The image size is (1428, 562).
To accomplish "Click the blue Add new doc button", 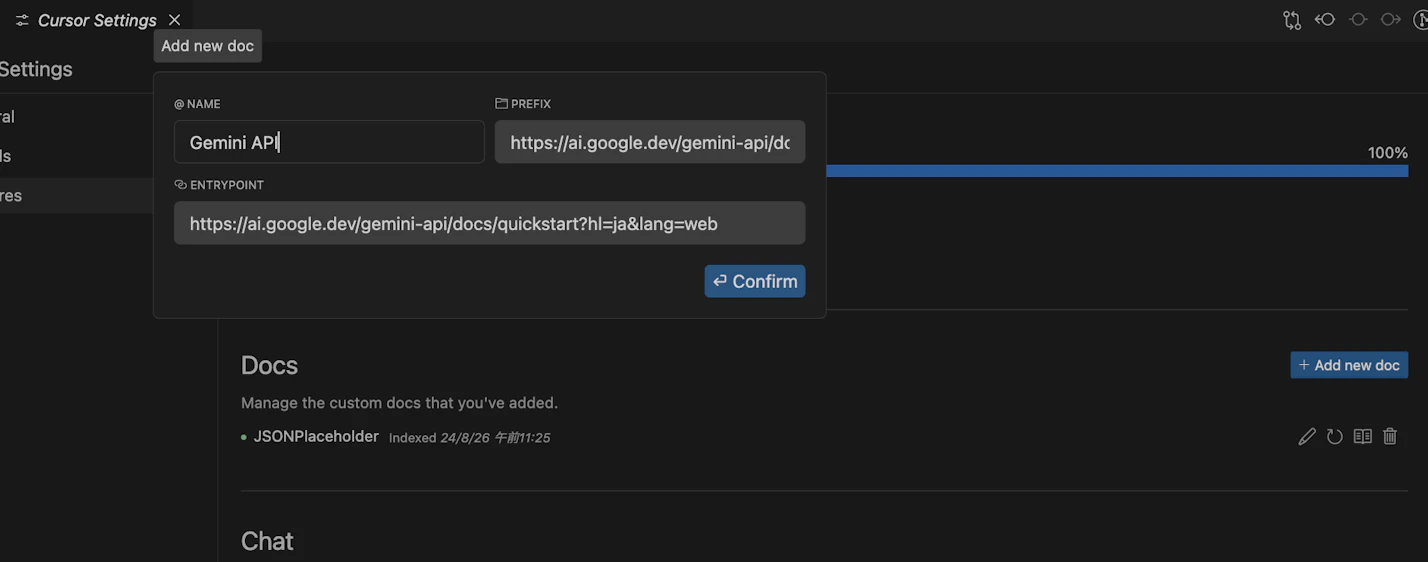I will pyautogui.click(x=1349, y=365).
